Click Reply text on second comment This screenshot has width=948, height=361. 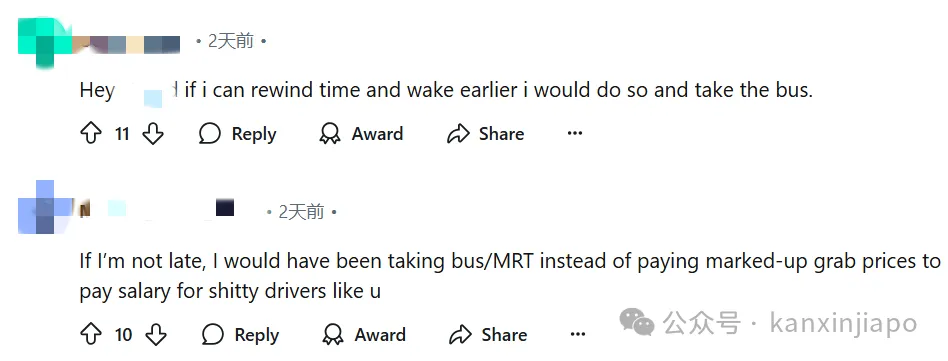257,335
